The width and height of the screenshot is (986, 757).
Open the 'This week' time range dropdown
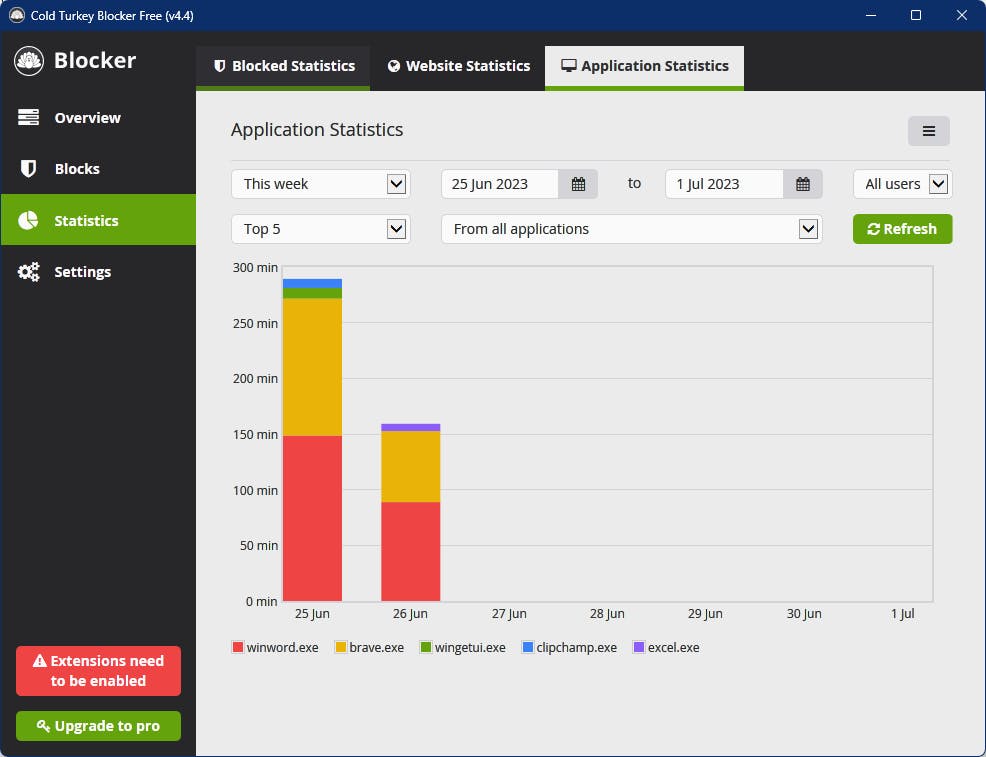point(320,183)
